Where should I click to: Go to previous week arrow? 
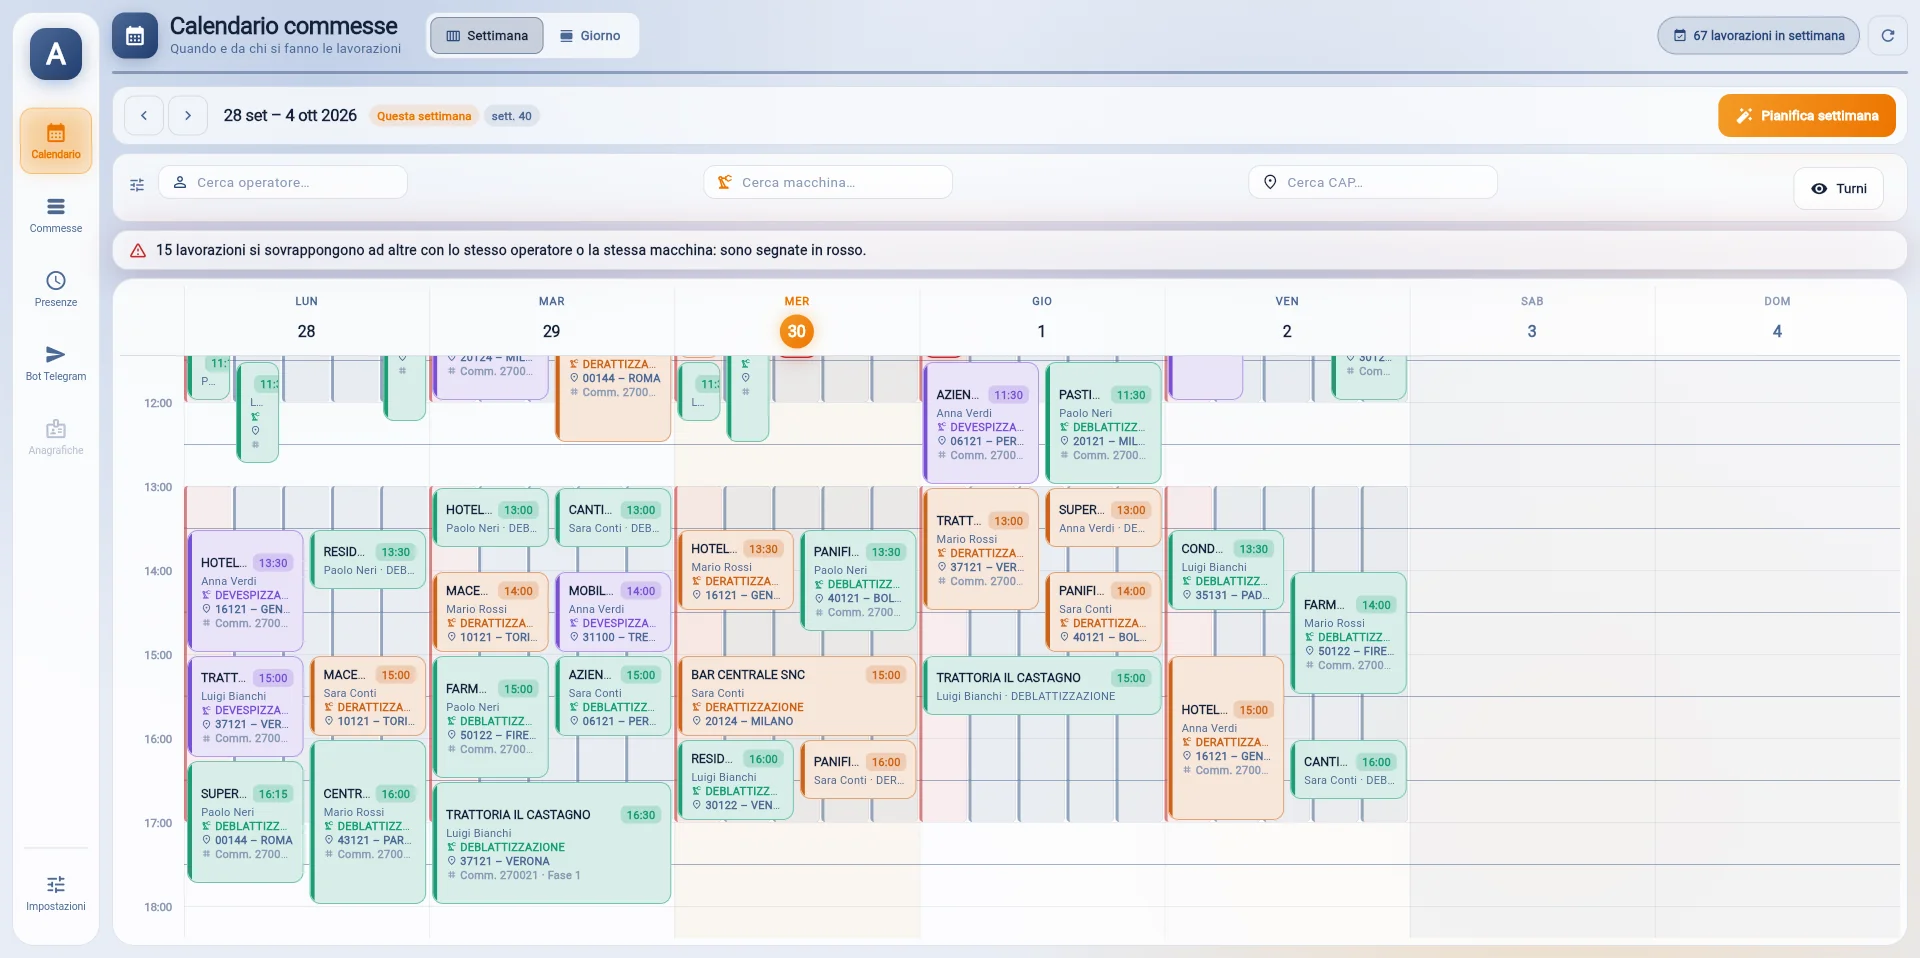click(144, 116)
